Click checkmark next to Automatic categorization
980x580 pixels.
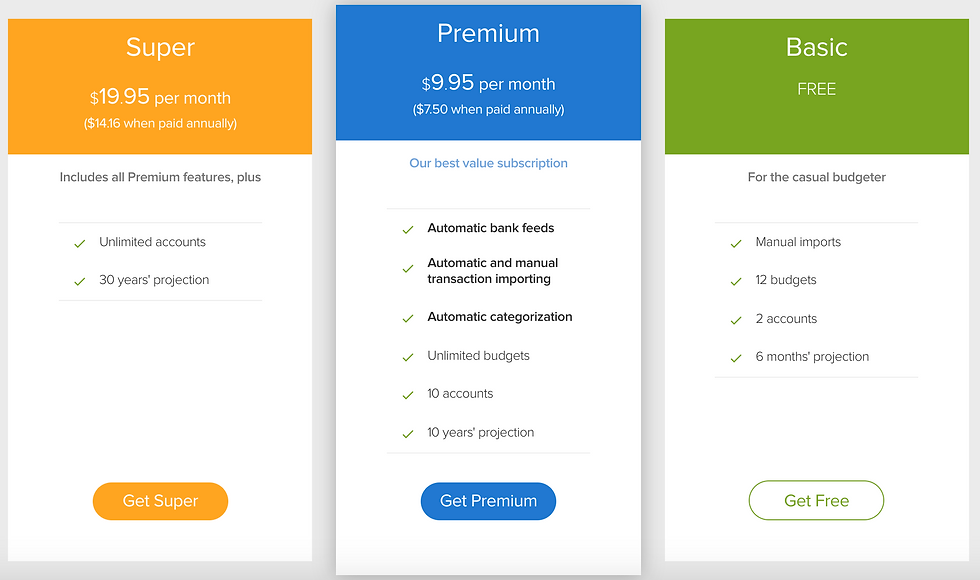click(x=408, y=318)
